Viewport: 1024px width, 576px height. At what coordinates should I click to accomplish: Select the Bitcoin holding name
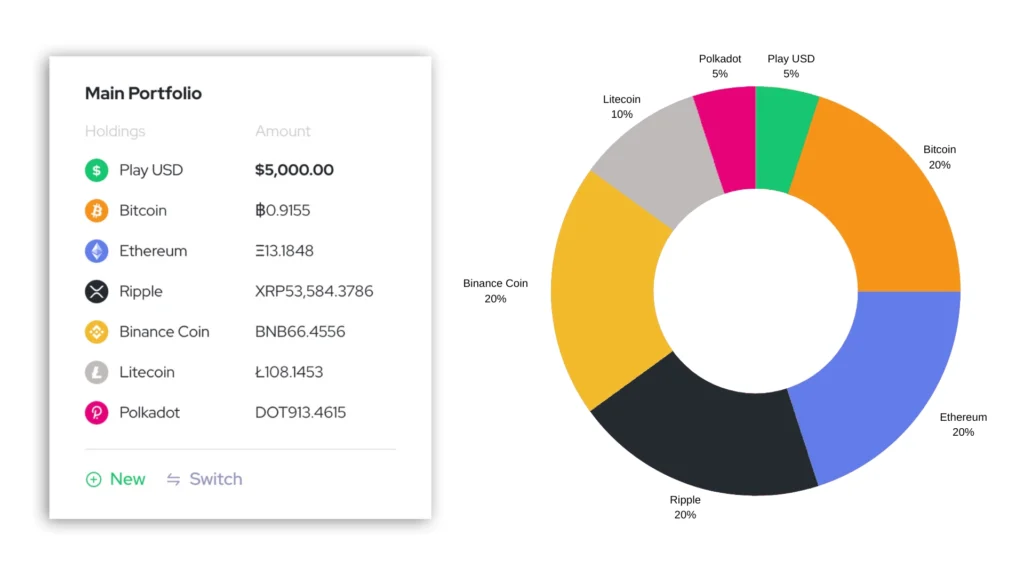point(143,211)
